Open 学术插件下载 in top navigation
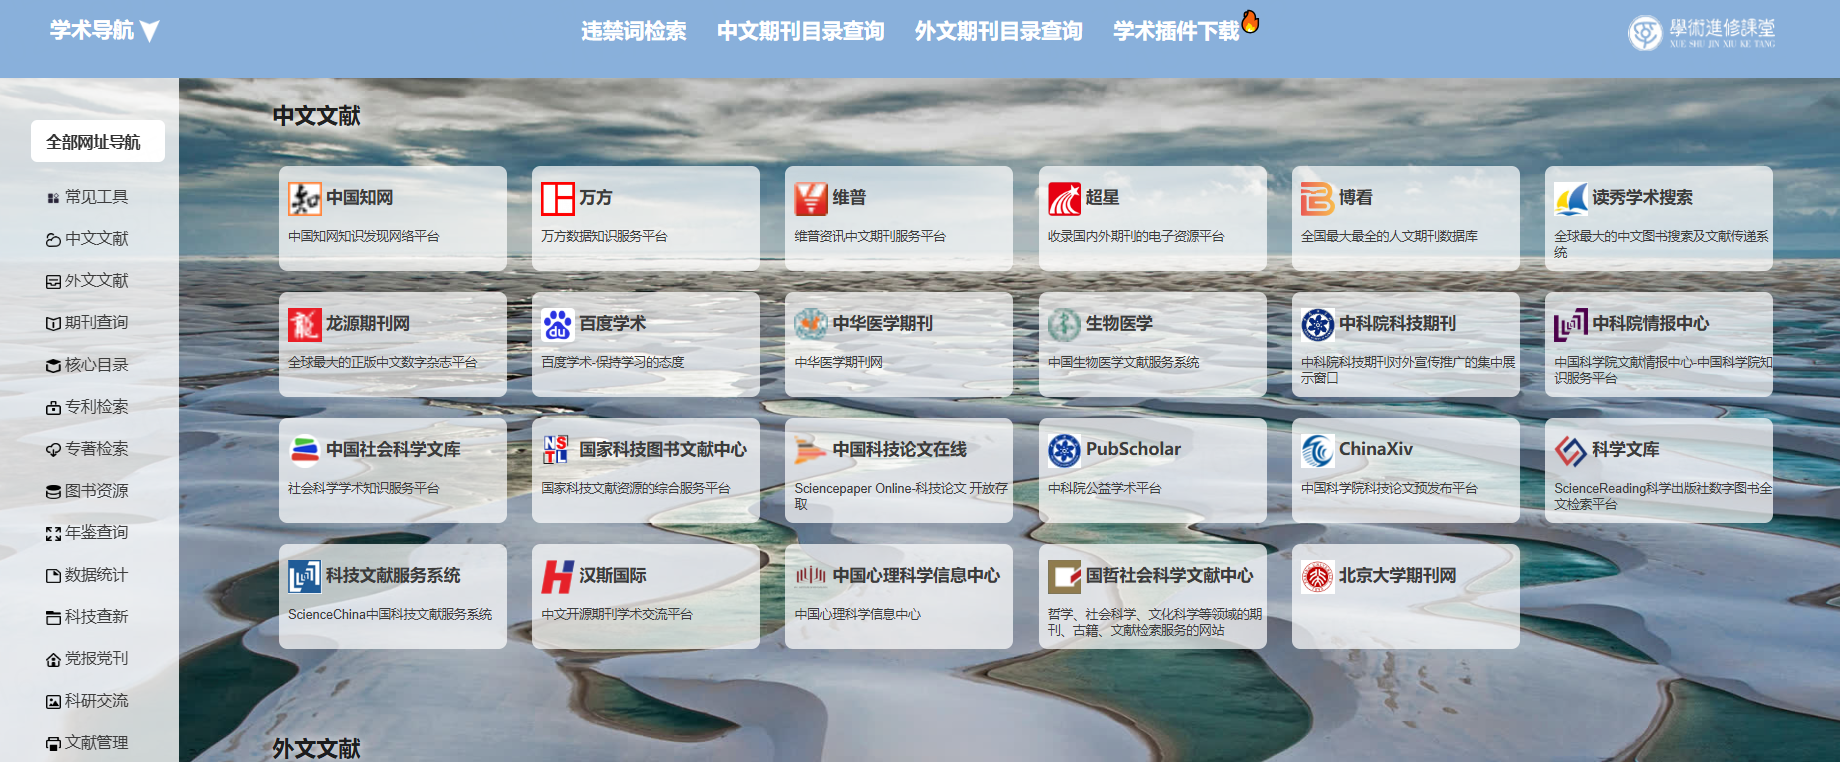This screenshot has height=762, width=1840. [1176, 32]
